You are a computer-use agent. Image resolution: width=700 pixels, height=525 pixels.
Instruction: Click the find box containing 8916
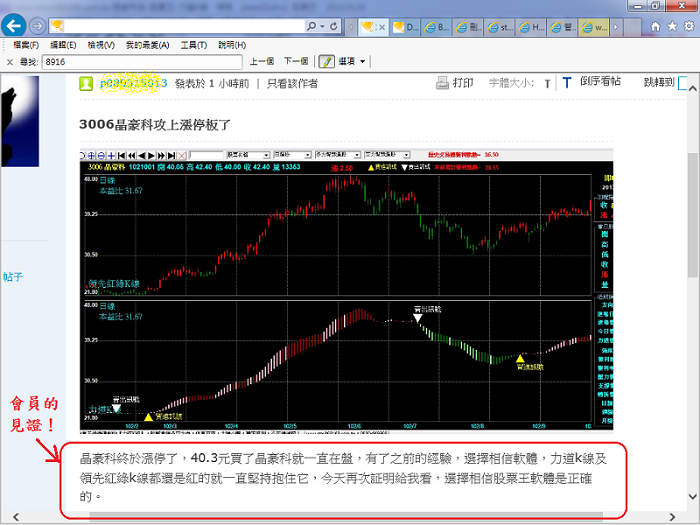142,62
